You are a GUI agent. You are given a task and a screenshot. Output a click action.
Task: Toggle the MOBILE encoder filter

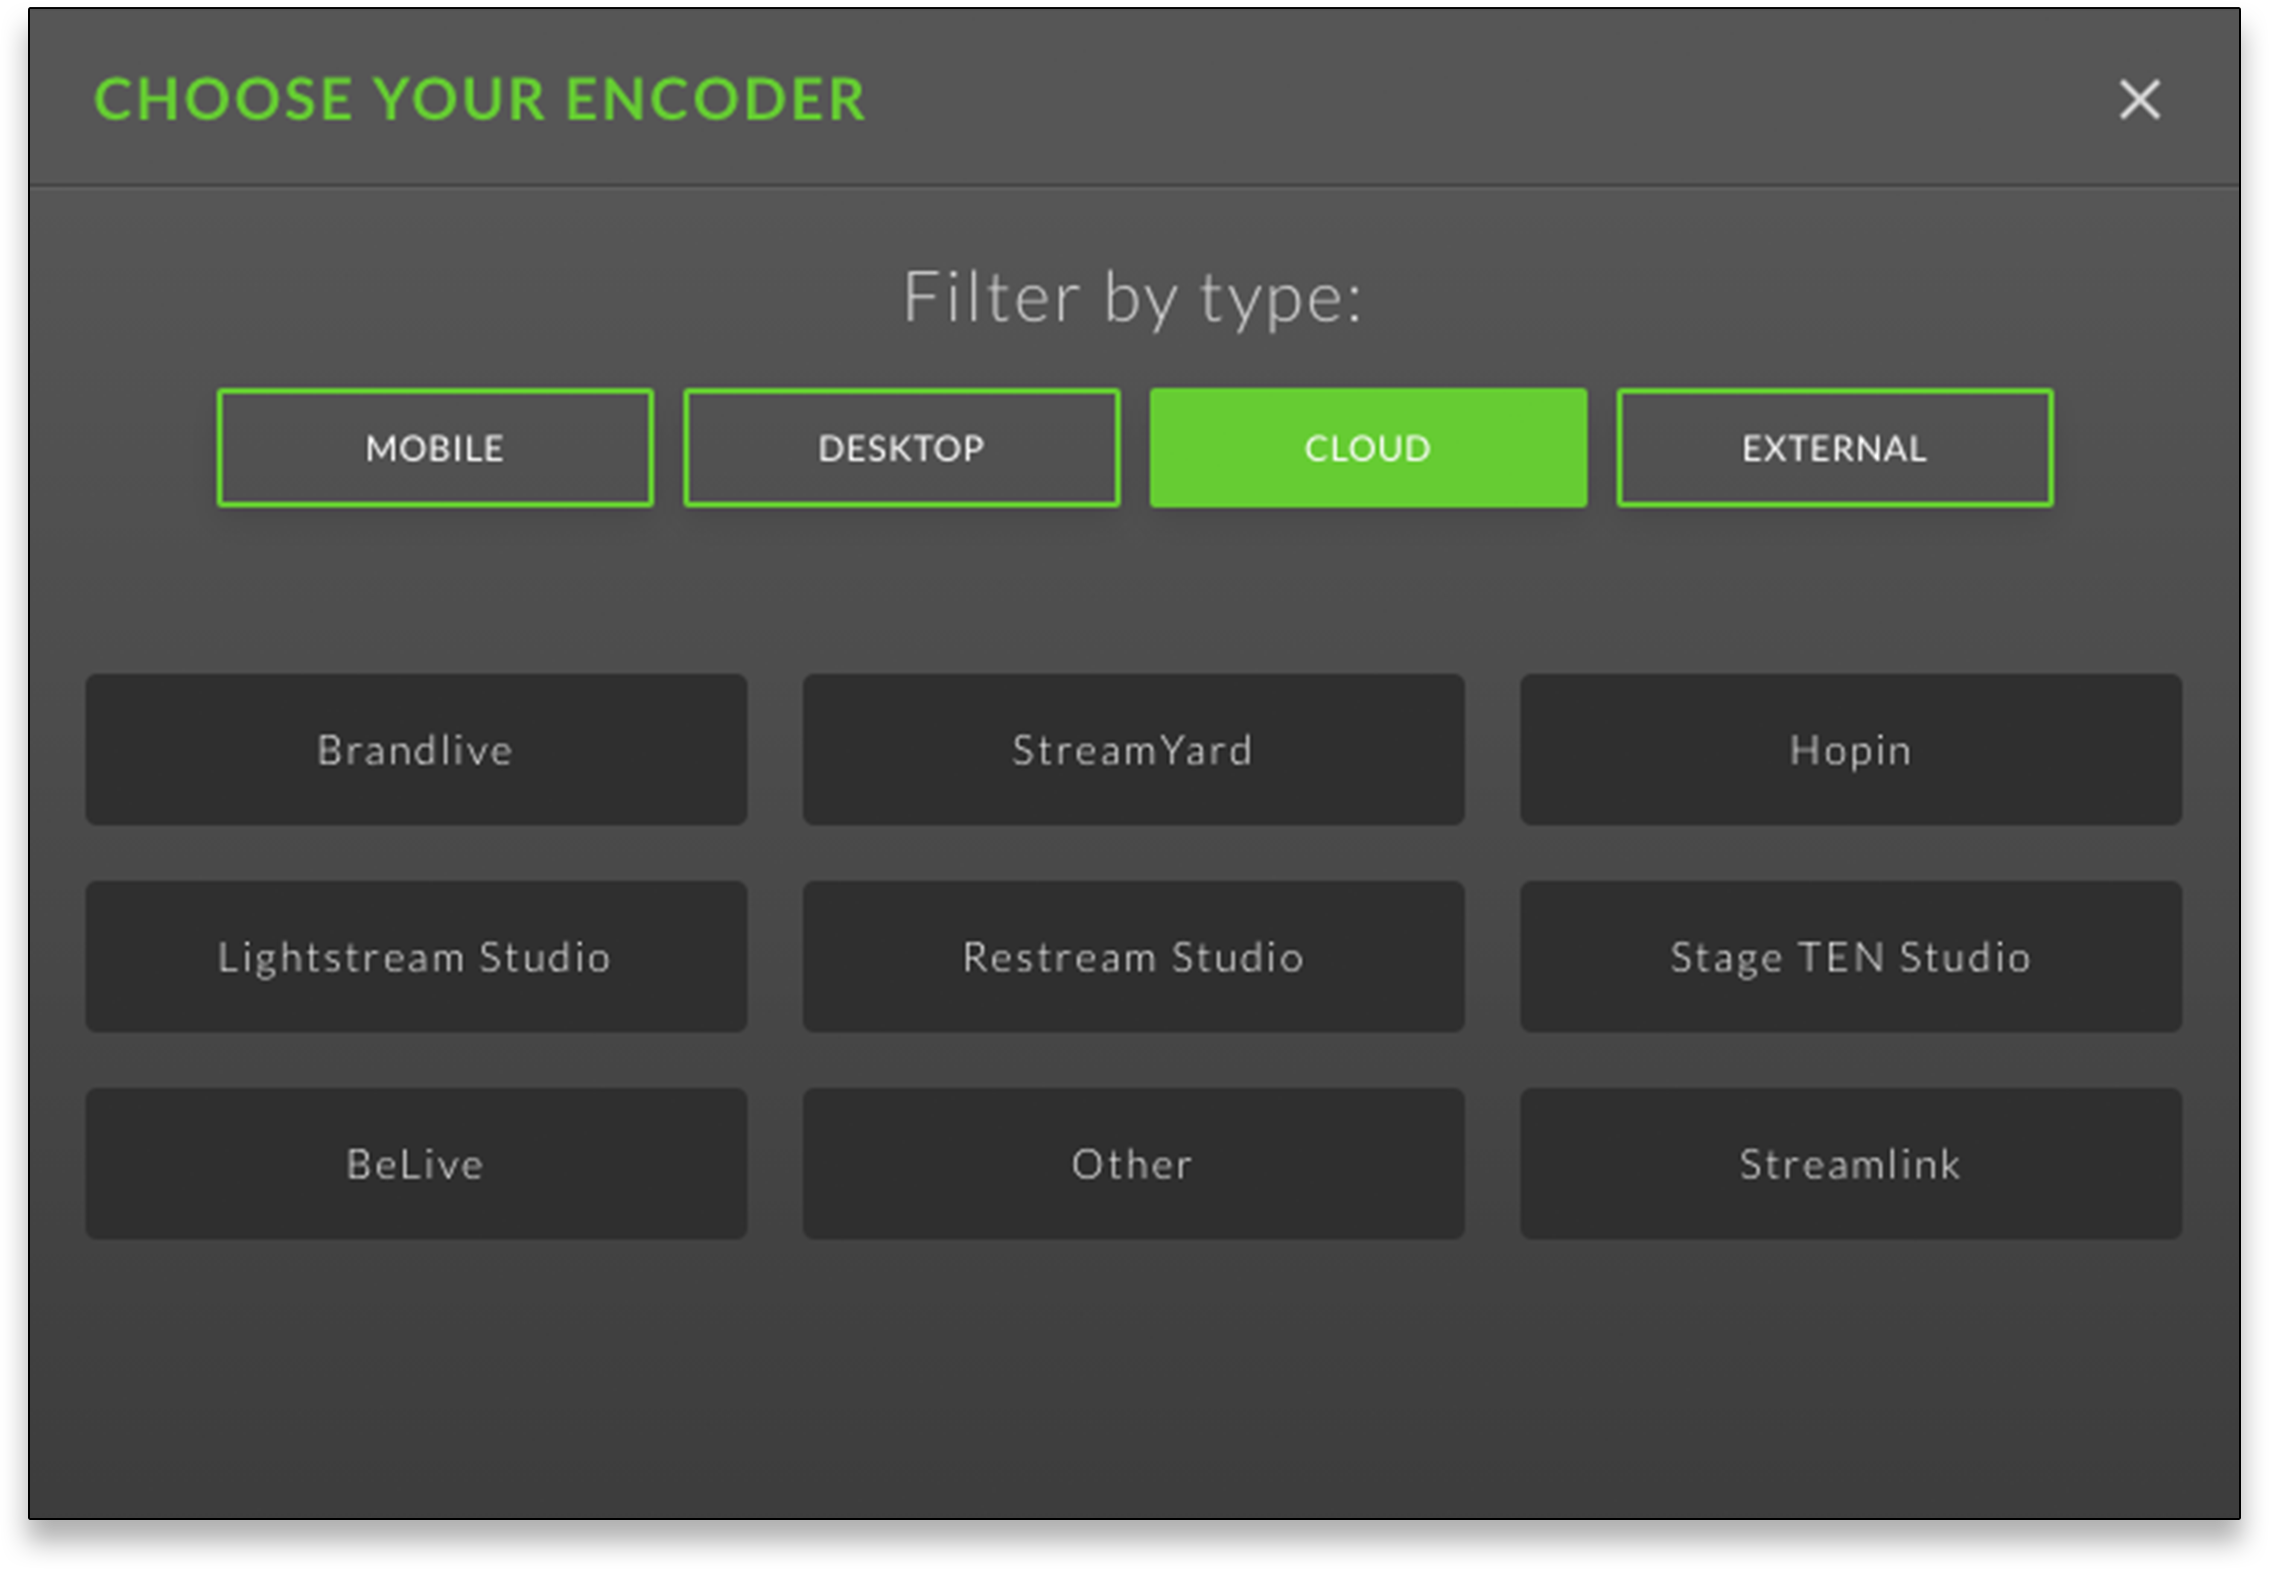434,447
